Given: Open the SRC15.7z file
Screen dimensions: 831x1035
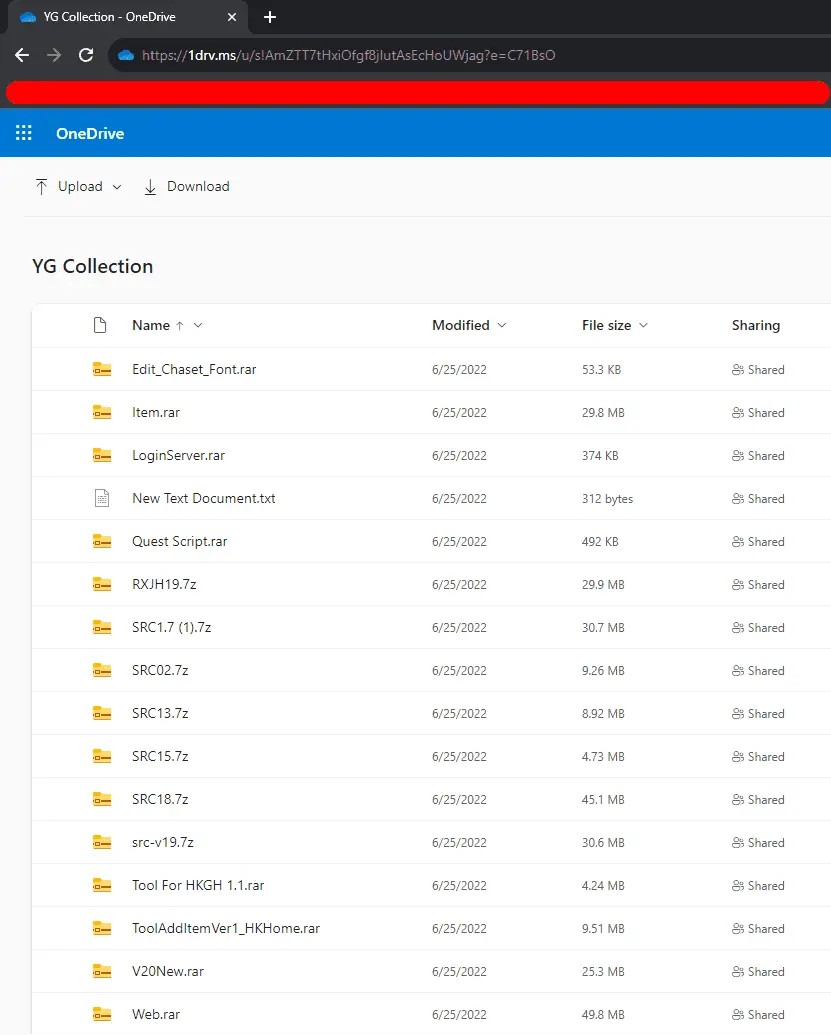Looking at the screenshot, I should click(160, 756).
